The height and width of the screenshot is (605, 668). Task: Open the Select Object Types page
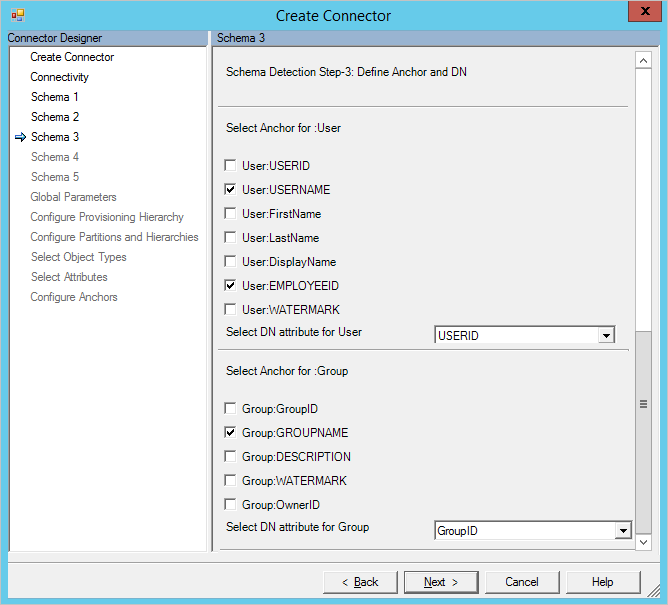(79, 257)
